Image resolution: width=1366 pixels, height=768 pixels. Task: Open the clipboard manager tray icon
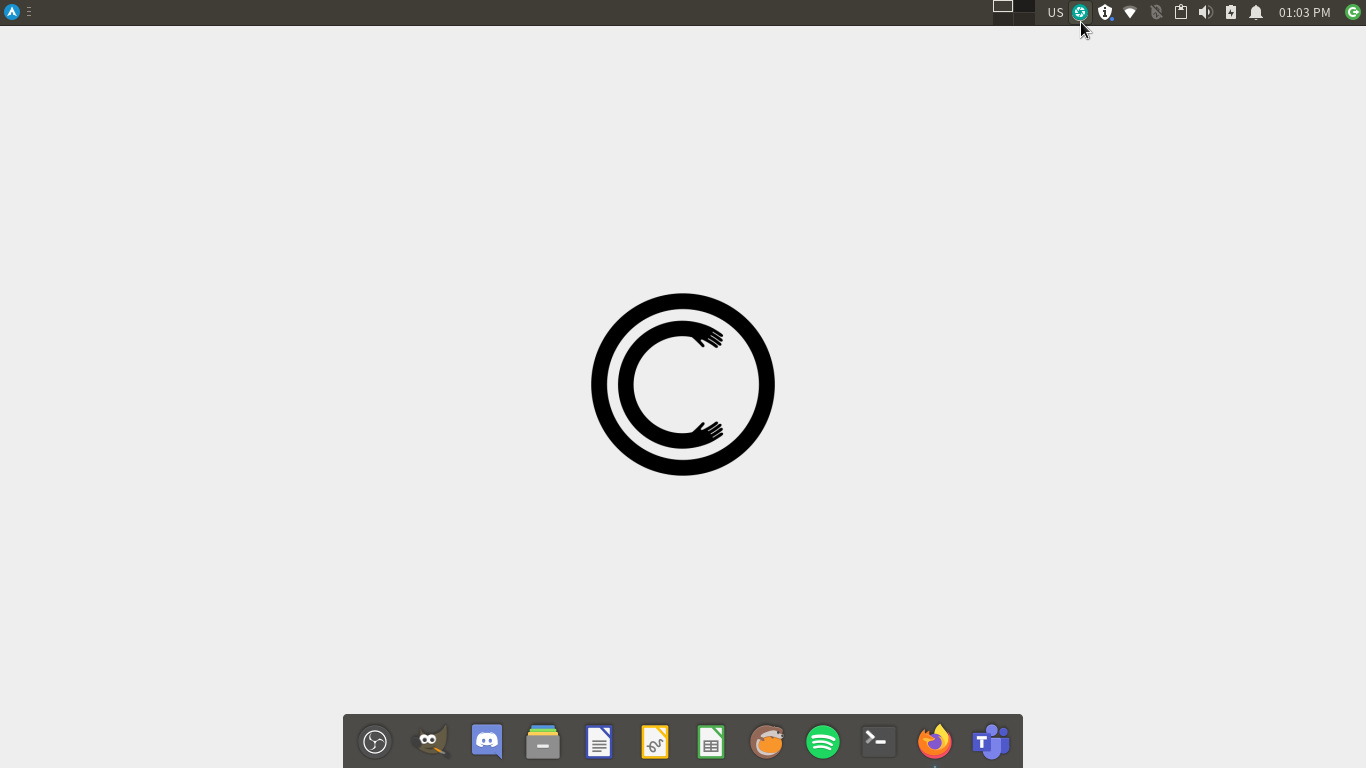(1181, 12)
